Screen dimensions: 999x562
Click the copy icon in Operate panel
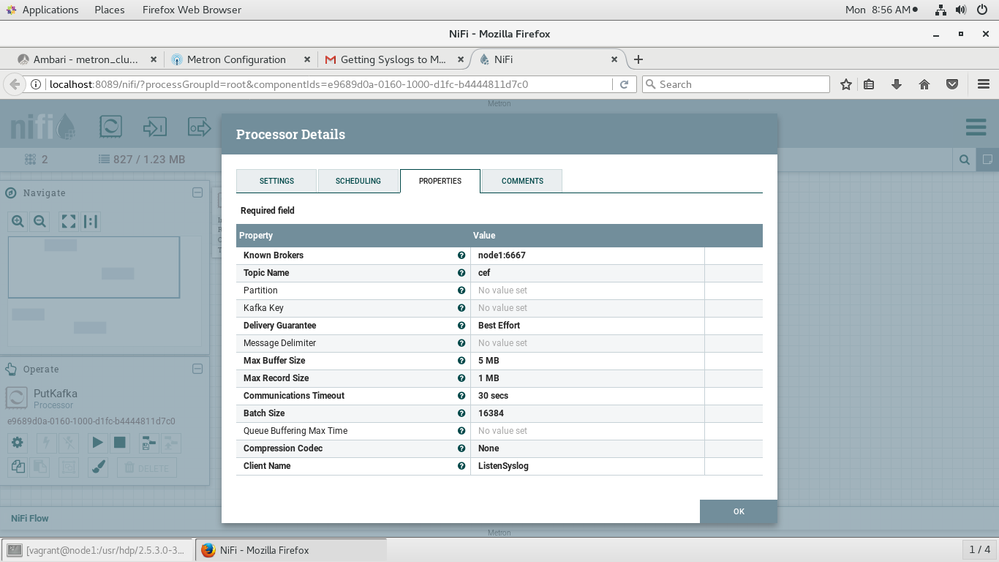pyautogui.click(x=18, y=467)
